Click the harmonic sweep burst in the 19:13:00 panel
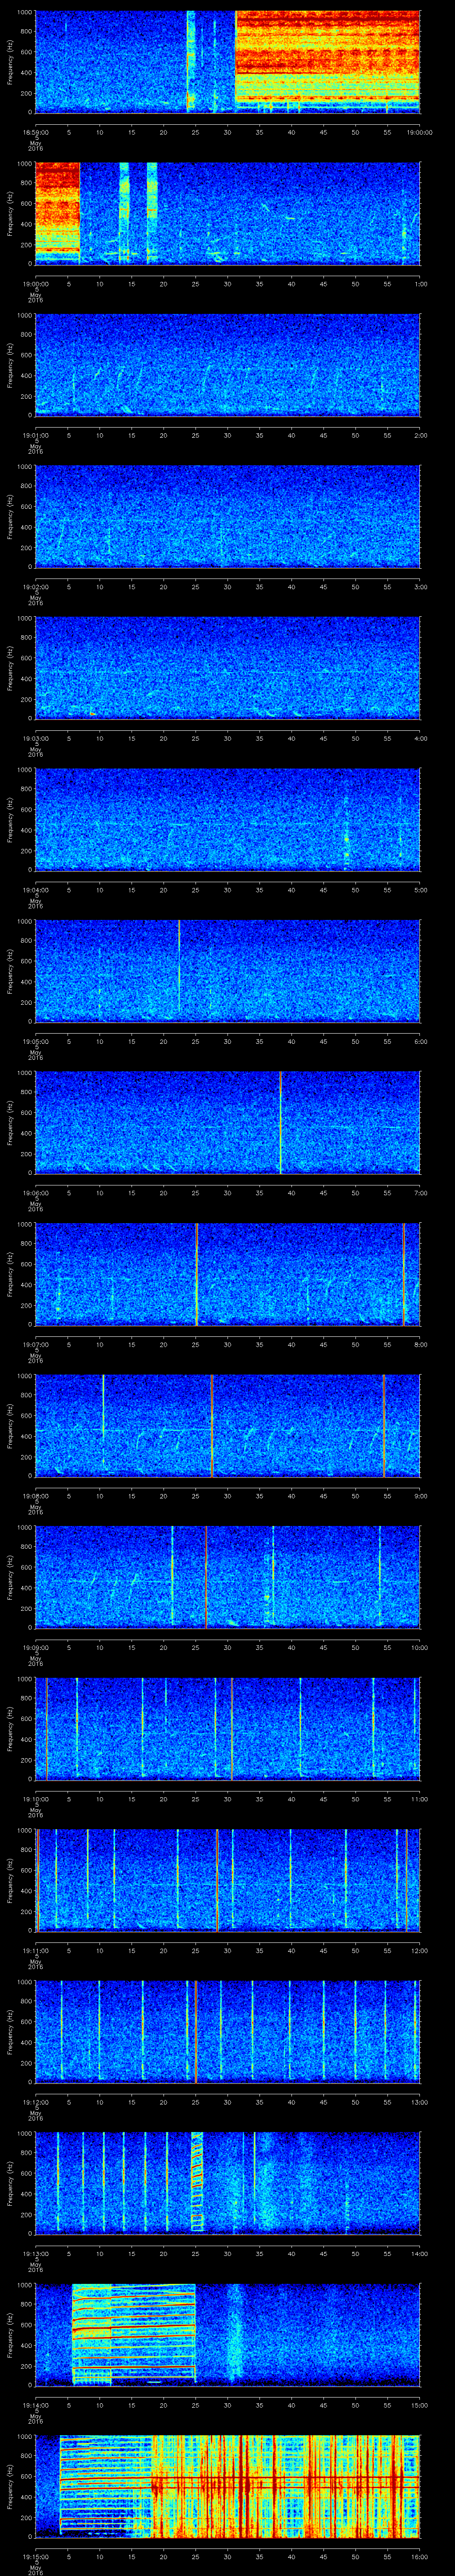Viewport: 455px width, 2576px height. click(197, 2182)
